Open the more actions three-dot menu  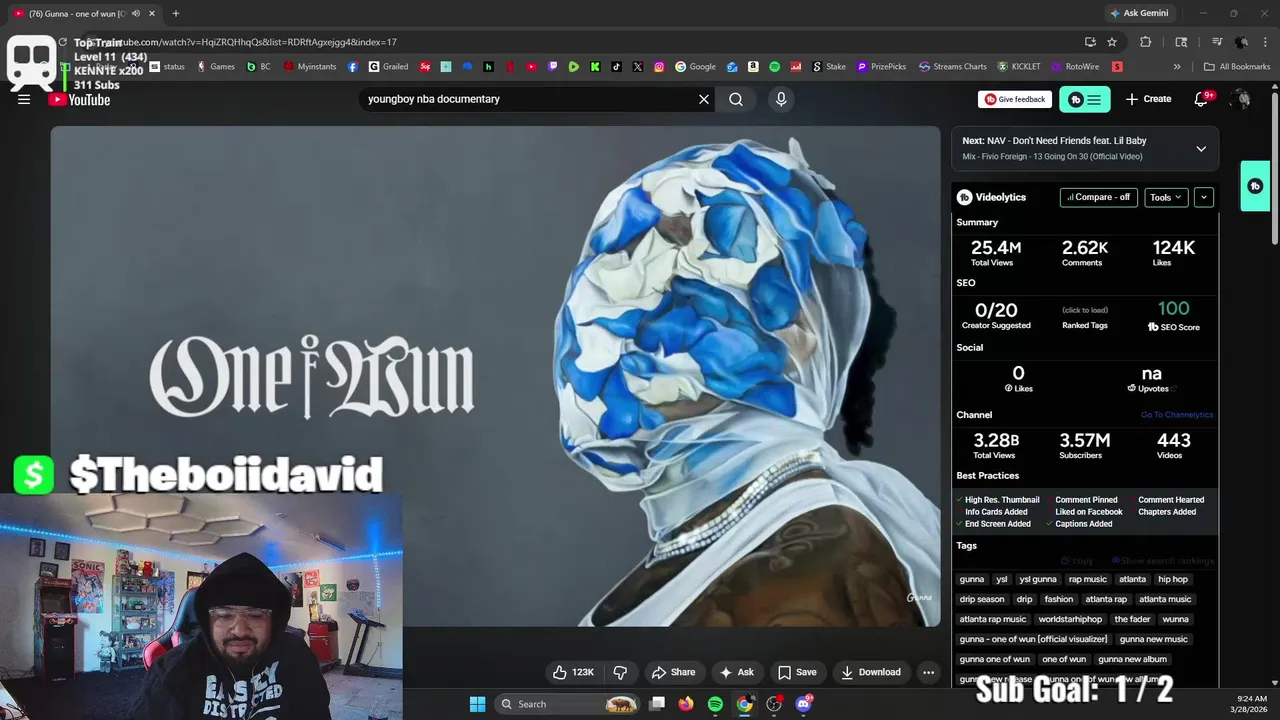[x=928, y=672]
